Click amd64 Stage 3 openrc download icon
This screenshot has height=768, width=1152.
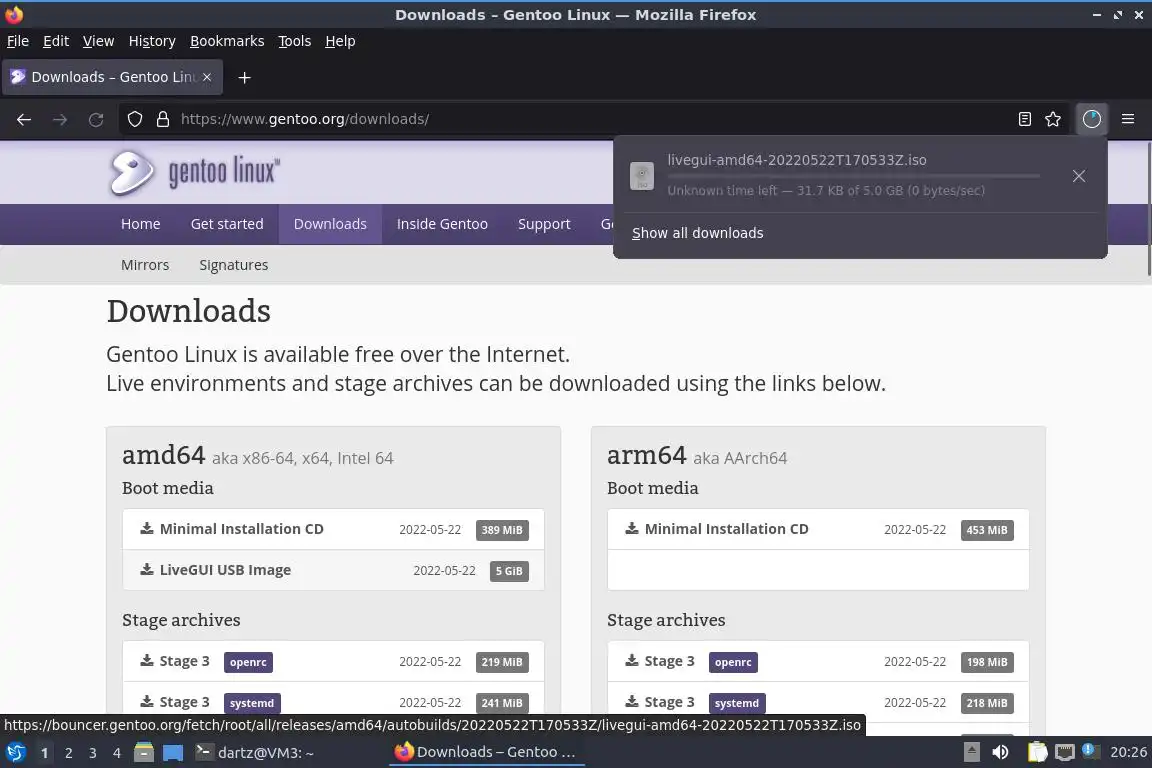tap(147, 661)
